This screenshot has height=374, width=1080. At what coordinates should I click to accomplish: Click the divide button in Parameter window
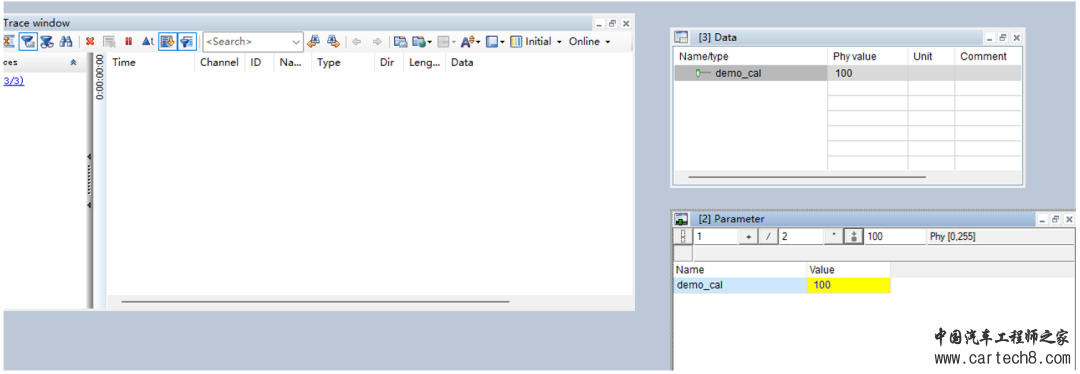click(x=768, y=236)
